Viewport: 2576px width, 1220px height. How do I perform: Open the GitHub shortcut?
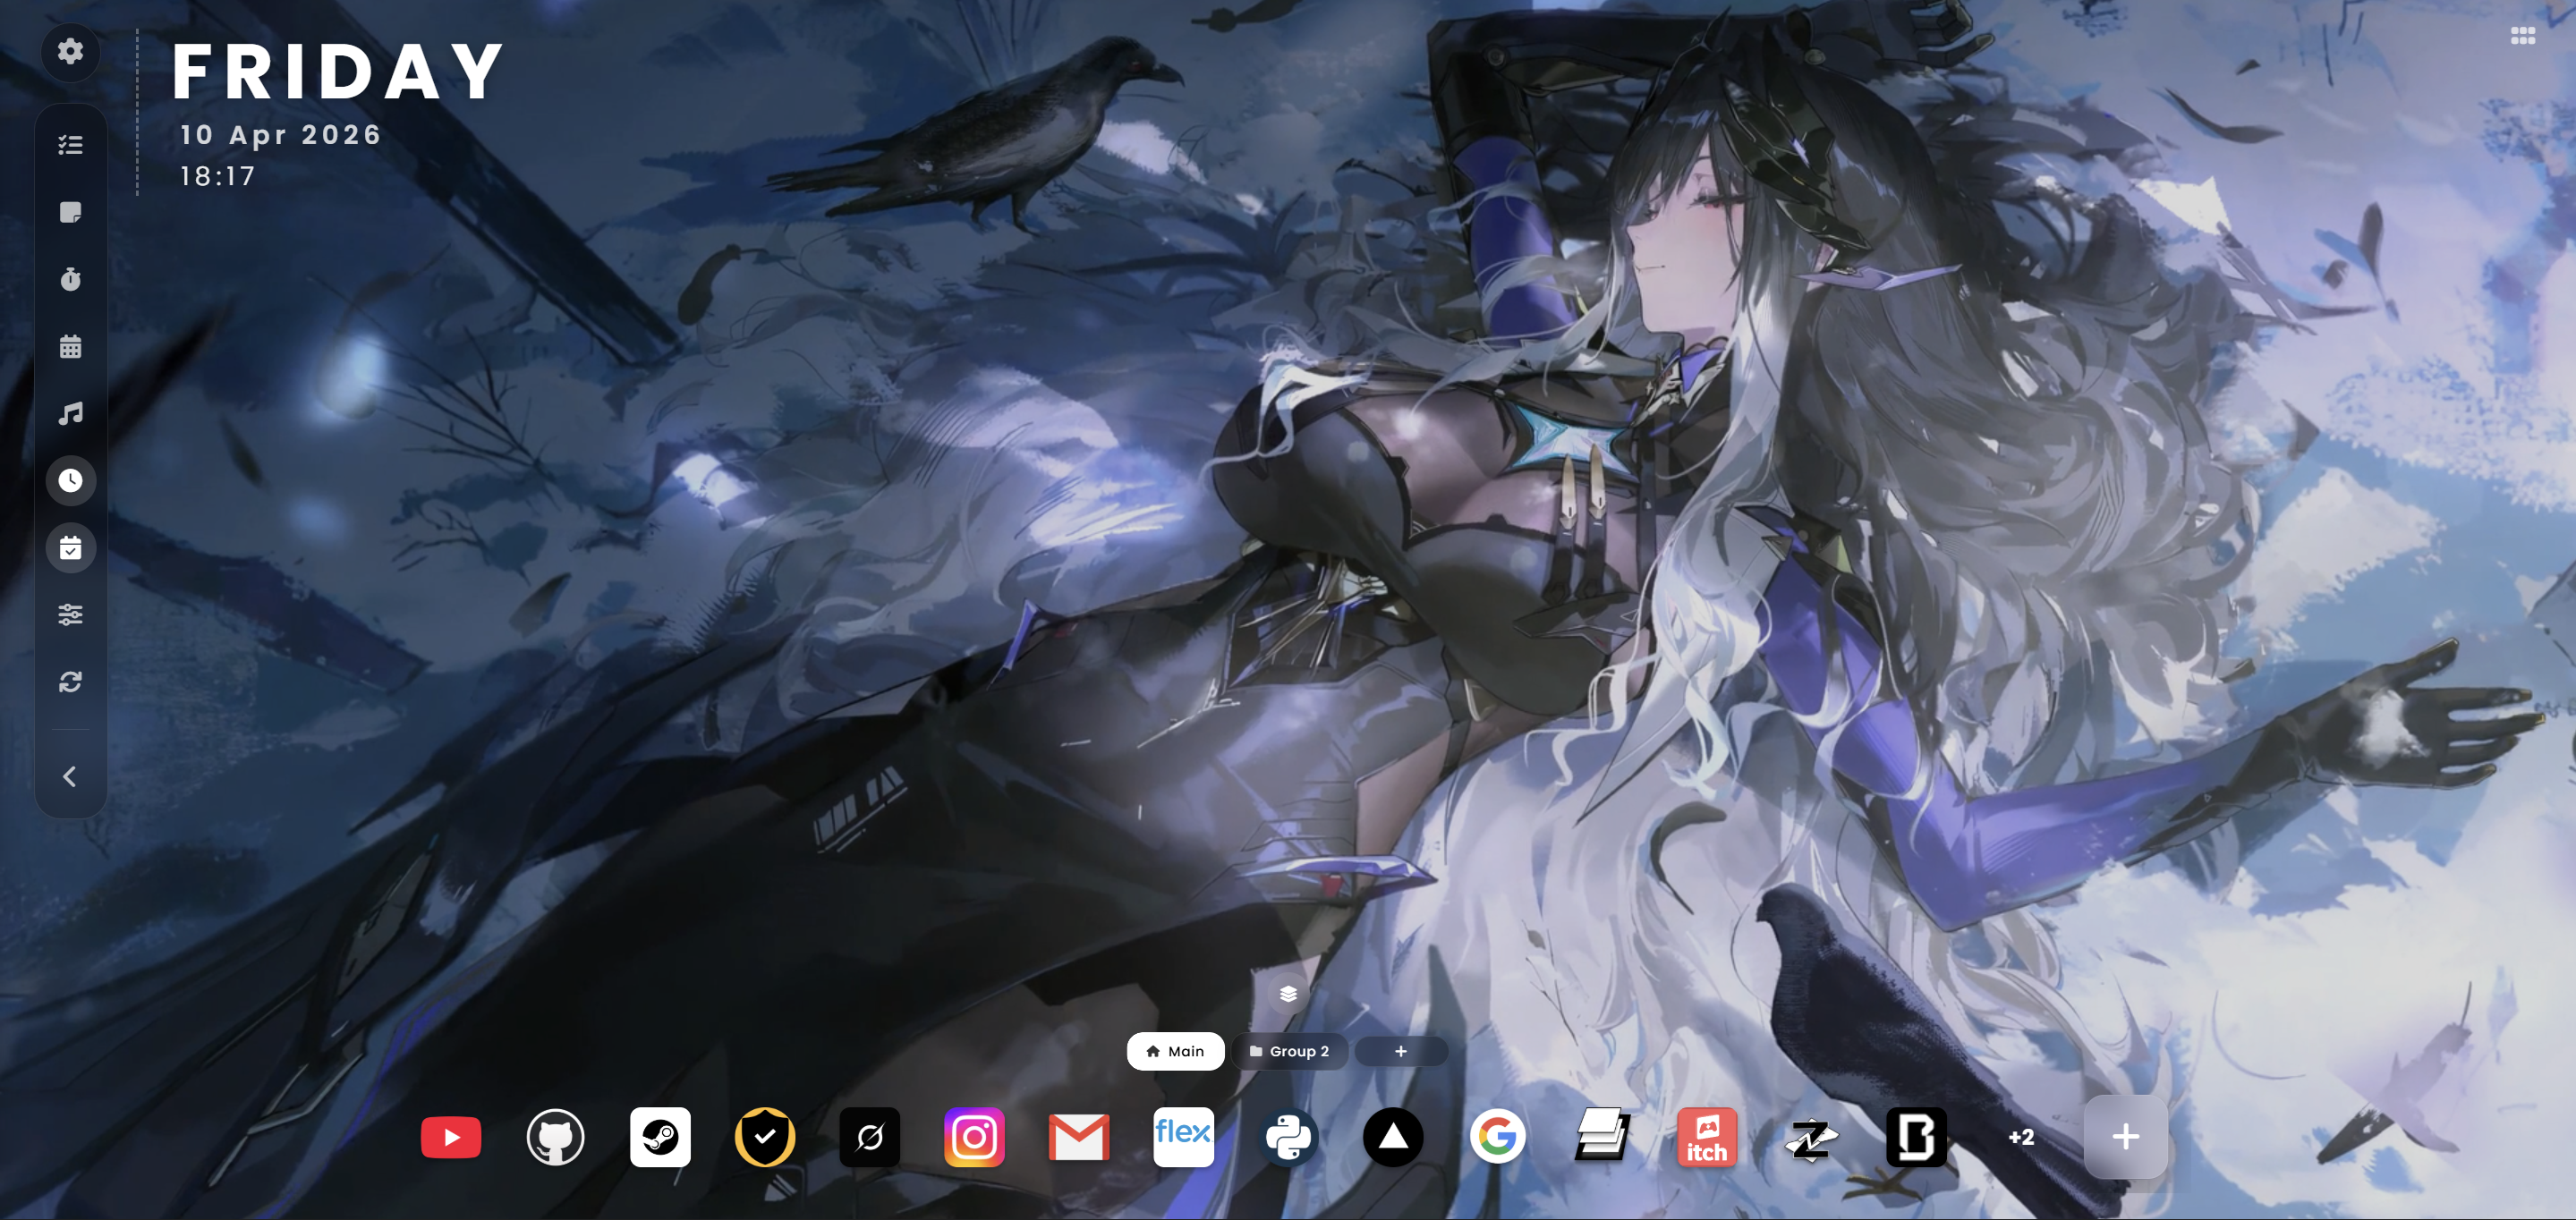555,1137
